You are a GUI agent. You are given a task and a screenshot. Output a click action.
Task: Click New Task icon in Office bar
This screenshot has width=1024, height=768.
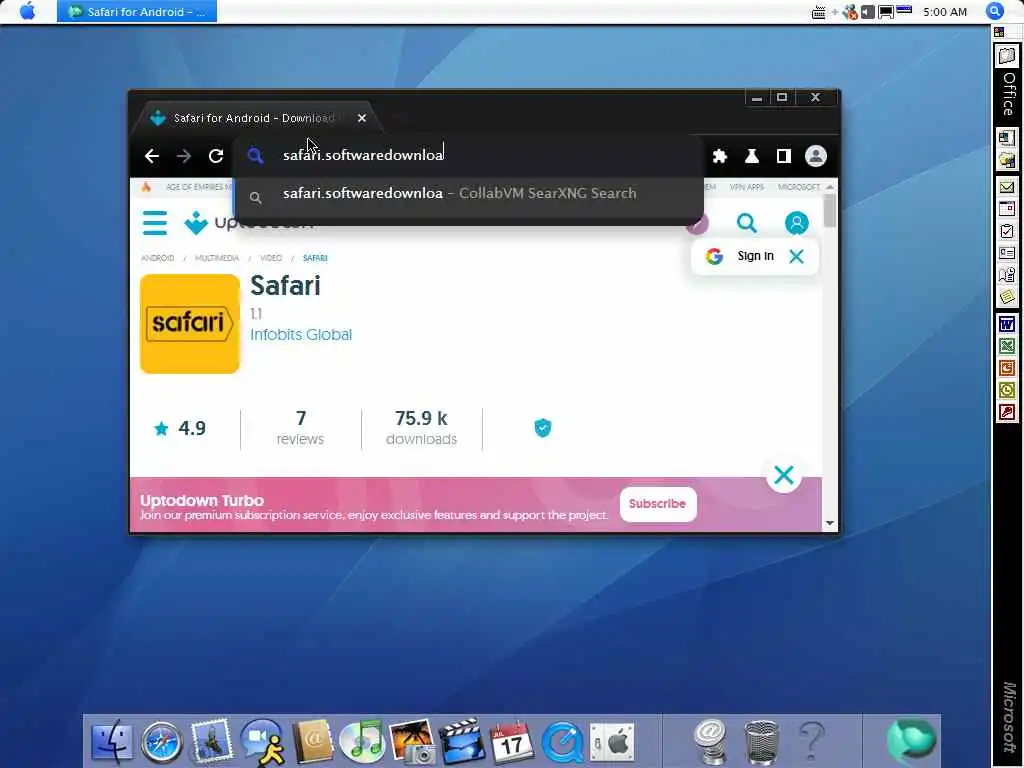[1006, 231]
